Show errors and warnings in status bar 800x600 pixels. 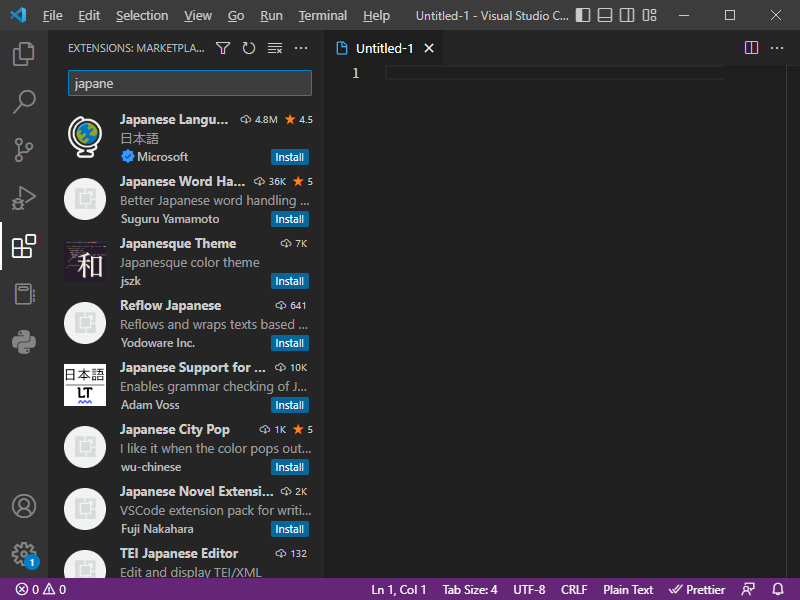pos(41,589)
